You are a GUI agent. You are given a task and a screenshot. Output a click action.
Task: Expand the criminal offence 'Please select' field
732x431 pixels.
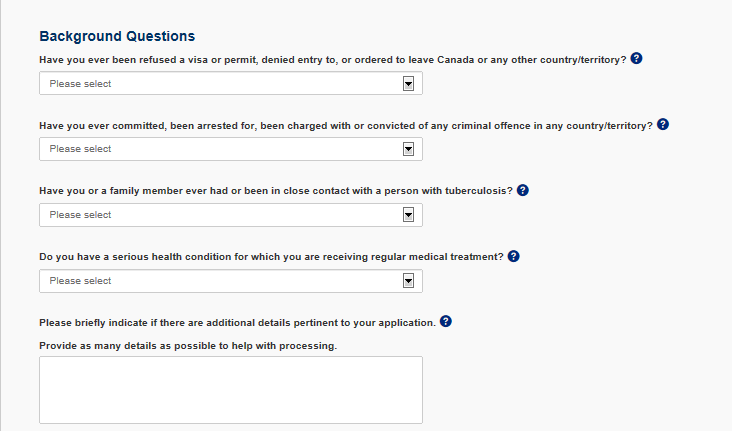tap(231, 149)
